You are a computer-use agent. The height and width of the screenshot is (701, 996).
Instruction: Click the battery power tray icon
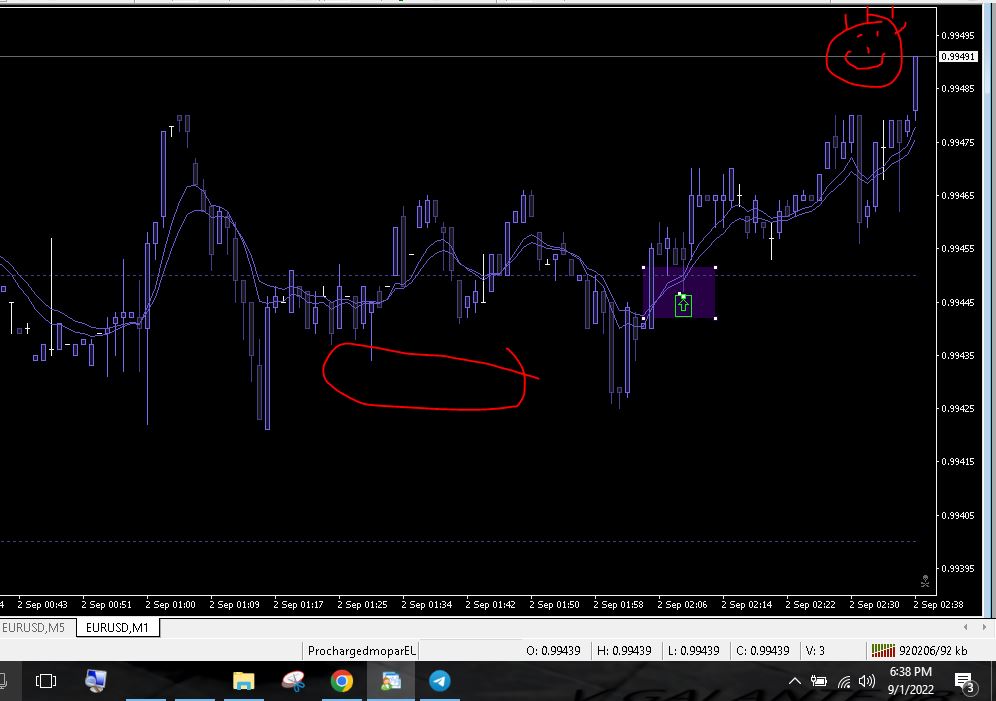click(819, 681)
